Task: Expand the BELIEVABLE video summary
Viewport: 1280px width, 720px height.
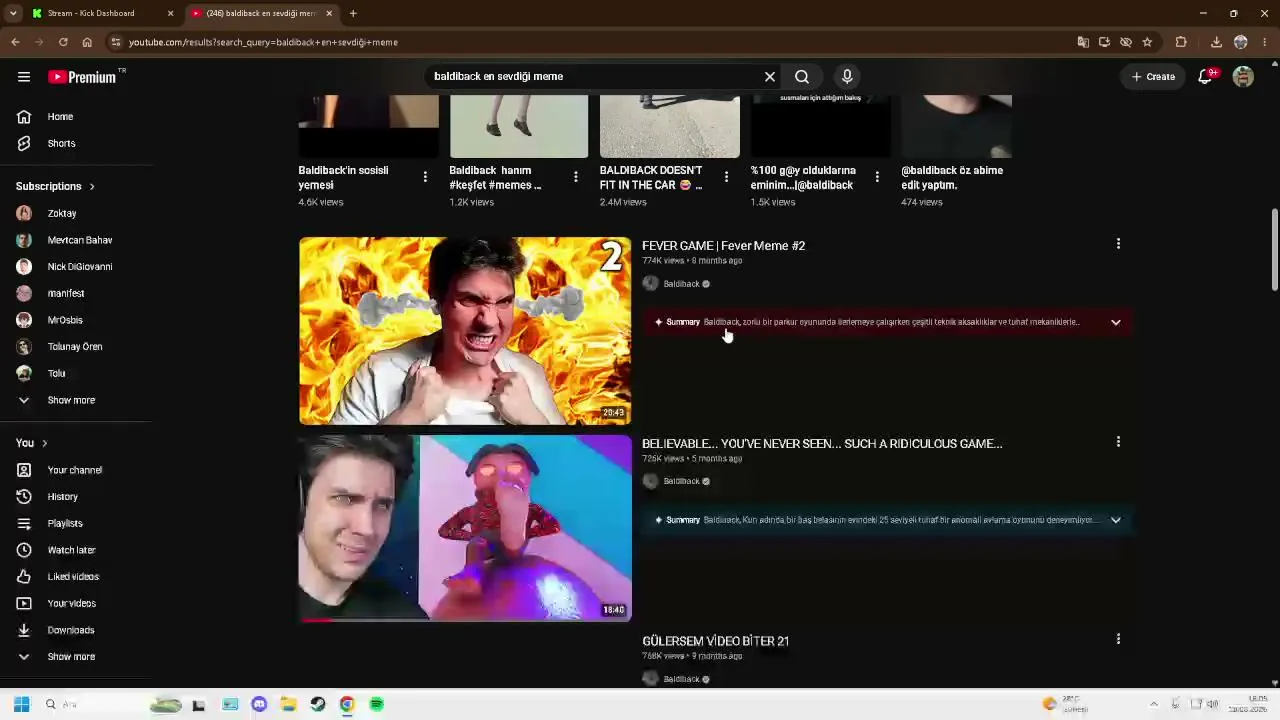Action: point(1116,520)
